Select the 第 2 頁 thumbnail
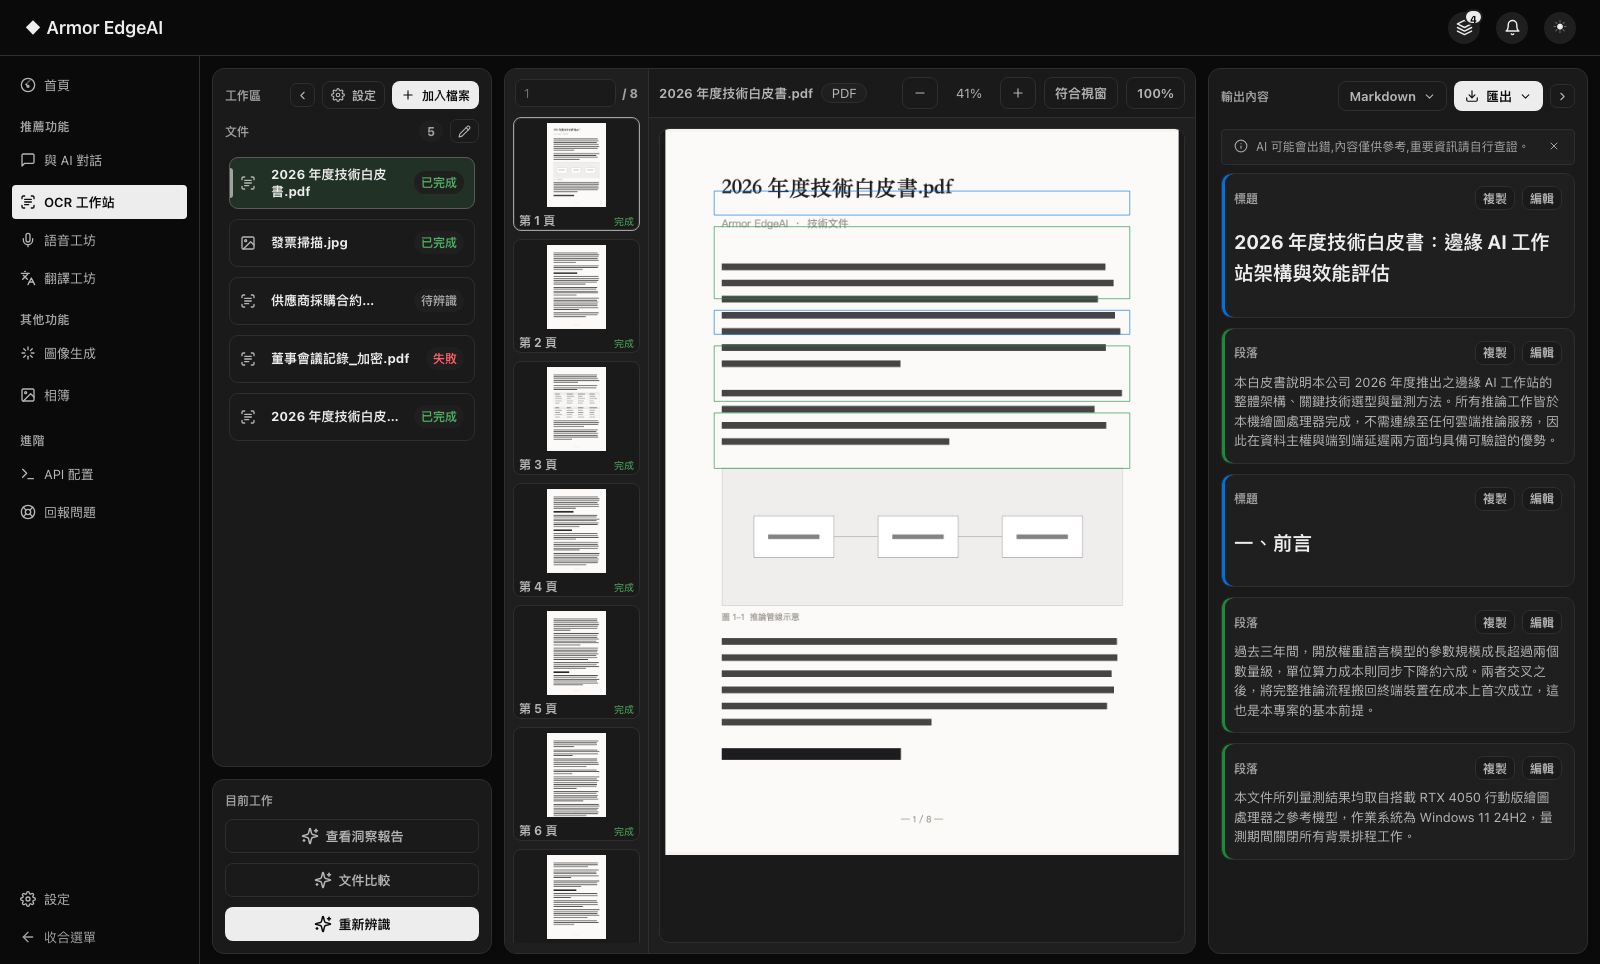This screenshot has width=1600, height=964. pyautogui.click(x=576, y=296)
